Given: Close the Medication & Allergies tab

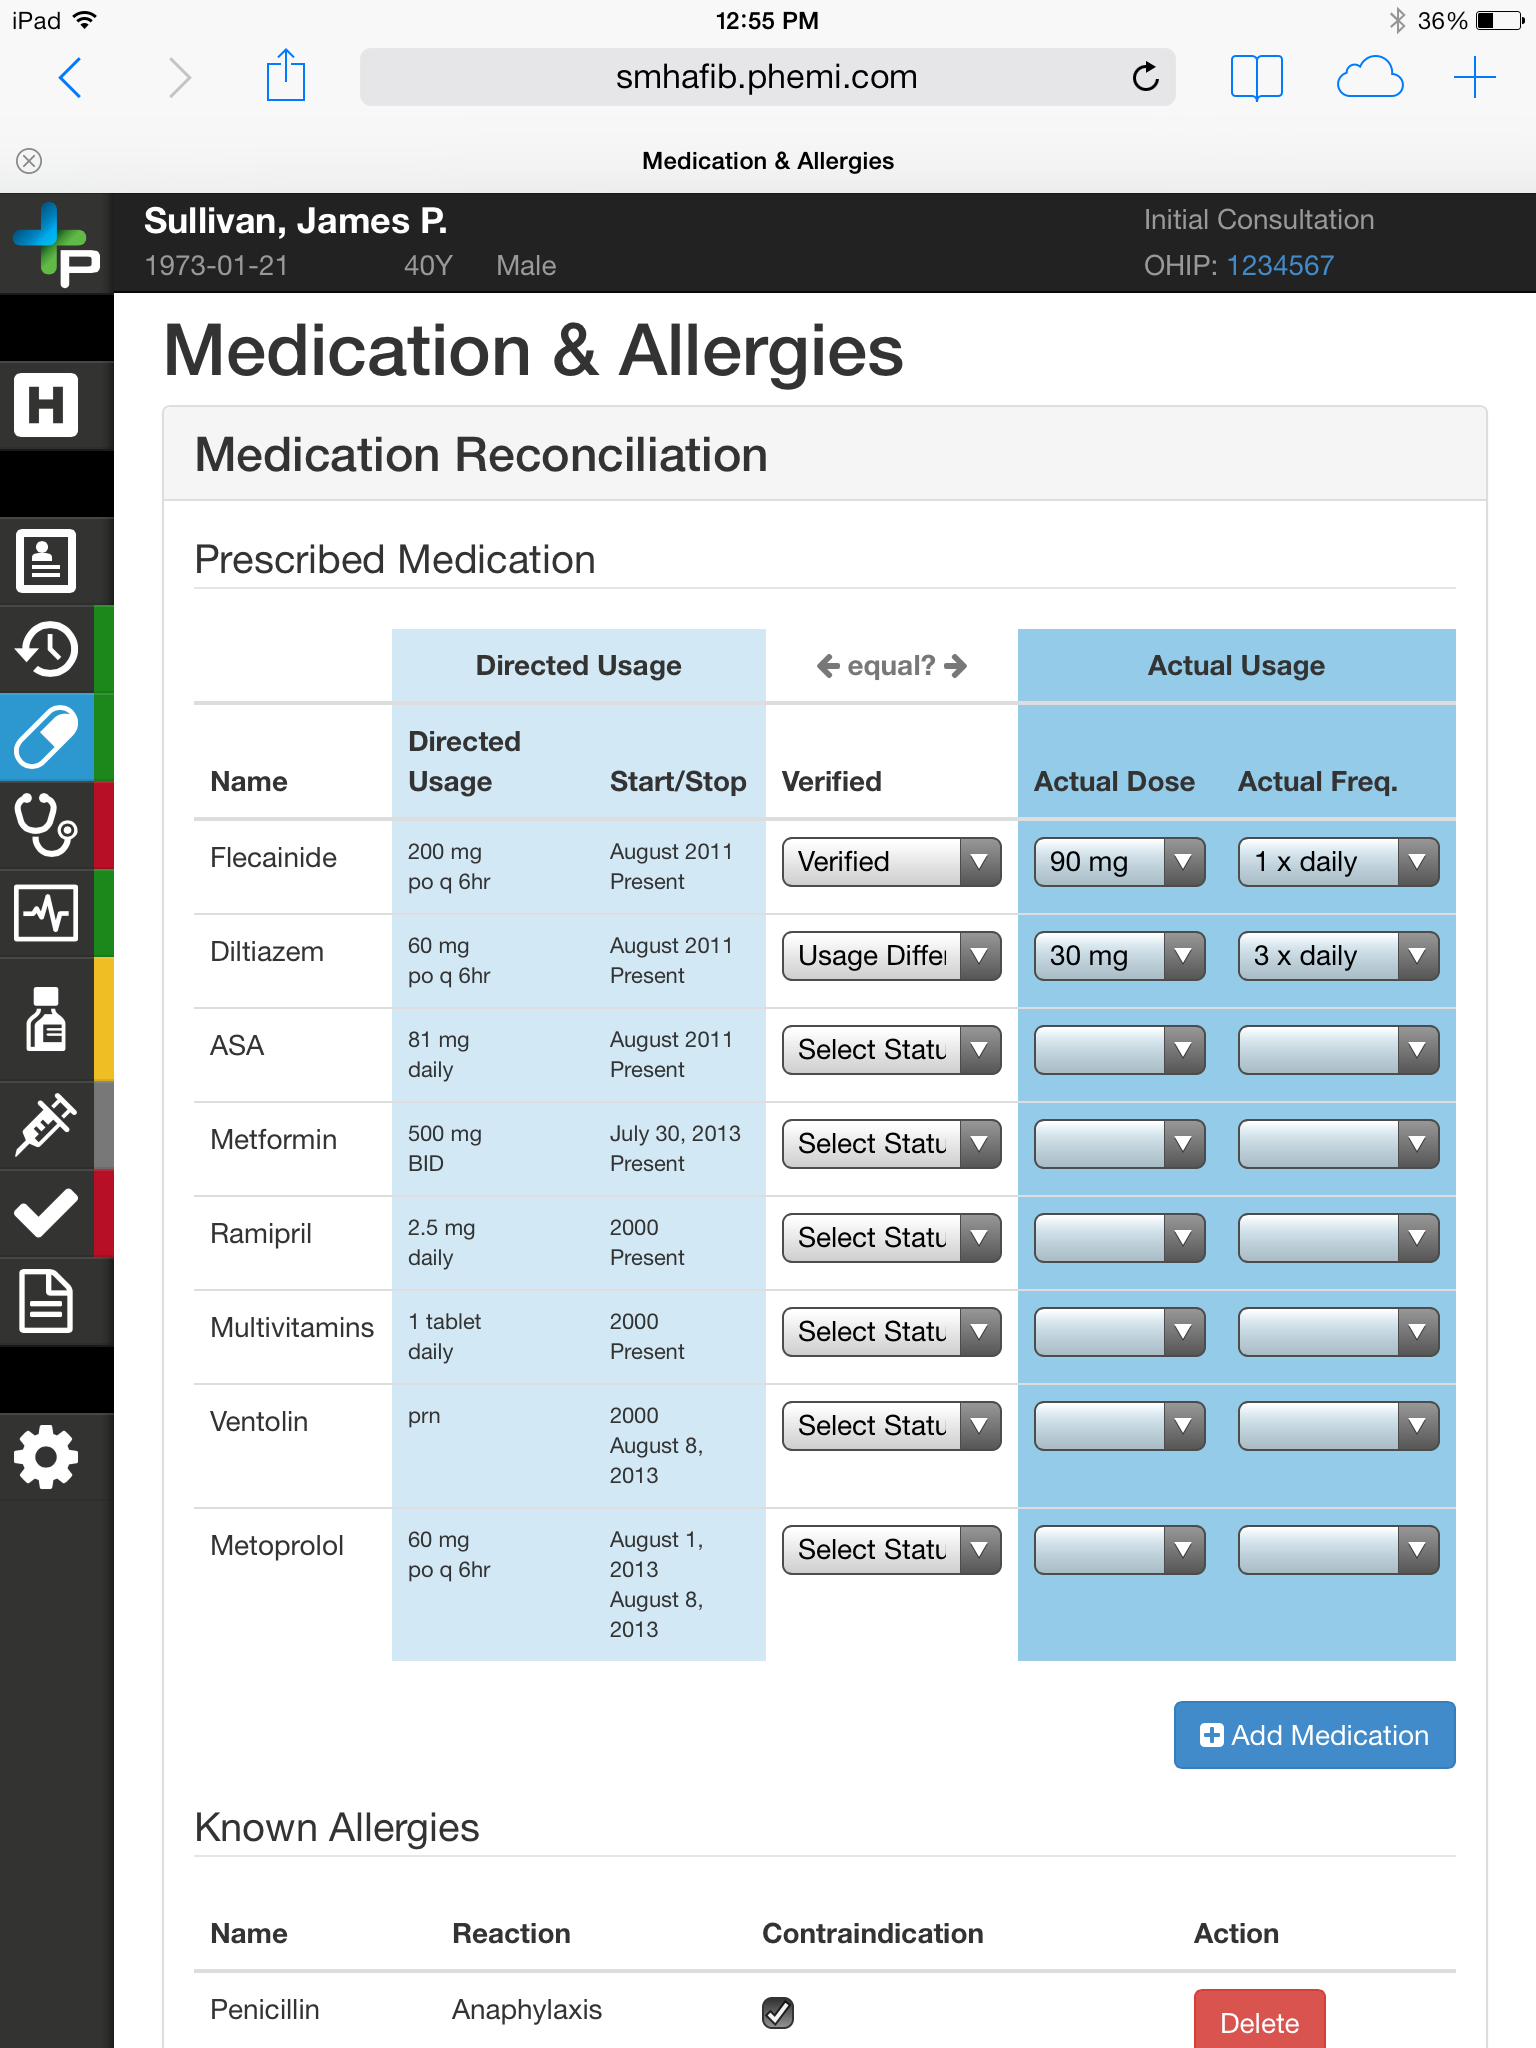Looking at the screenshot, I should 29,161.
